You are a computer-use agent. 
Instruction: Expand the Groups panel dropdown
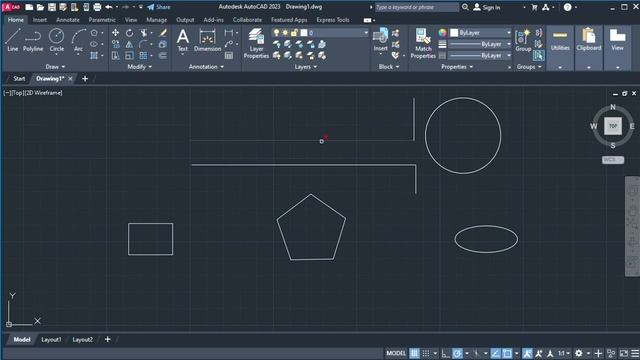click(529, 67)
